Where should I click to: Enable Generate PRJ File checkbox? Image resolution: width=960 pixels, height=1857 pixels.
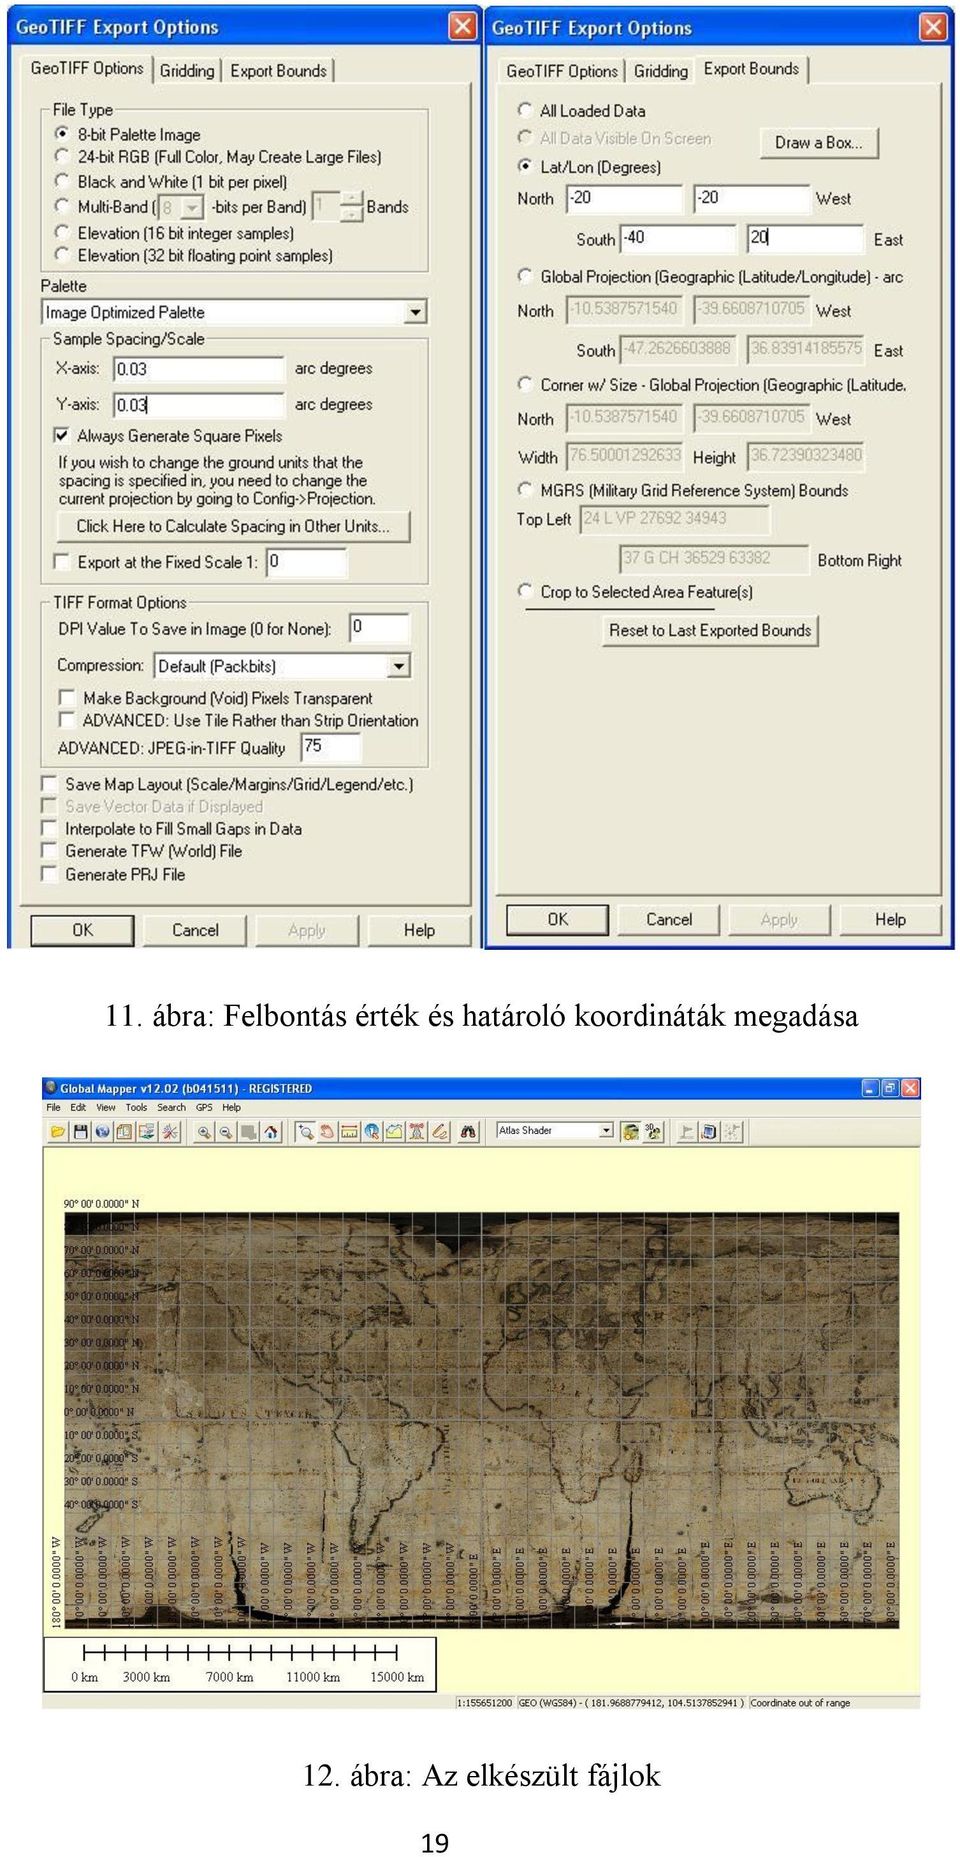pyautogui.click(x=48, y=873)
